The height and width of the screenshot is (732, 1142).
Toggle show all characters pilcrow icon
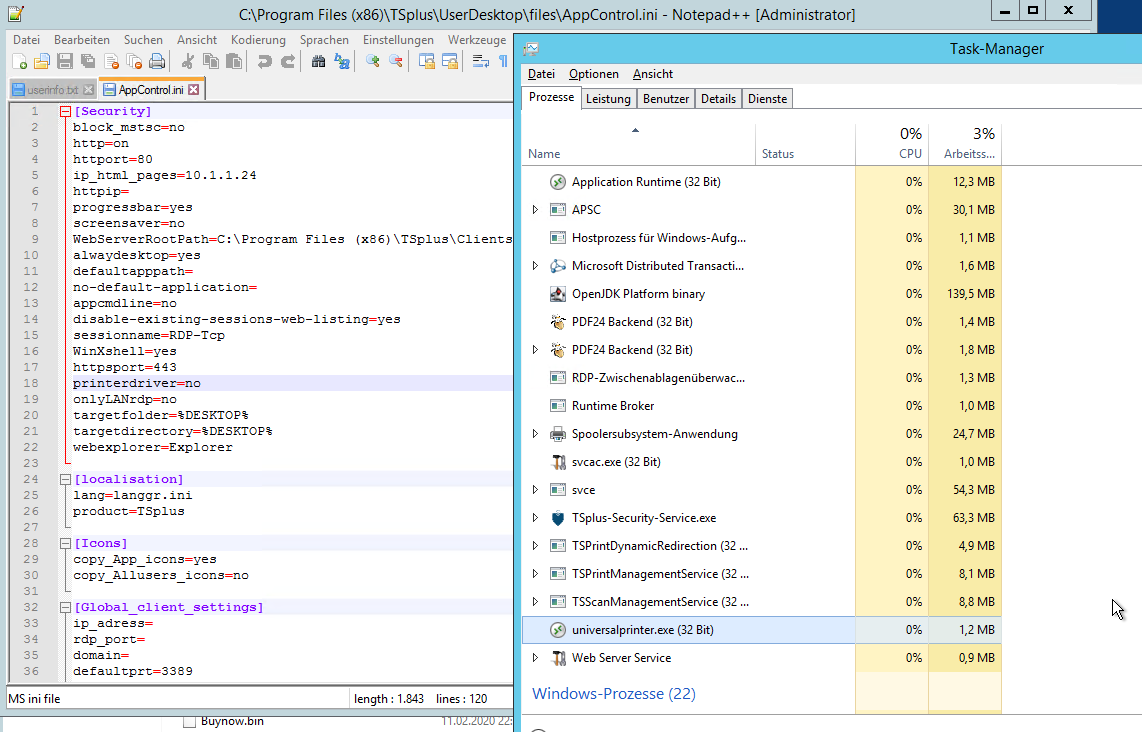coord(503,62)
